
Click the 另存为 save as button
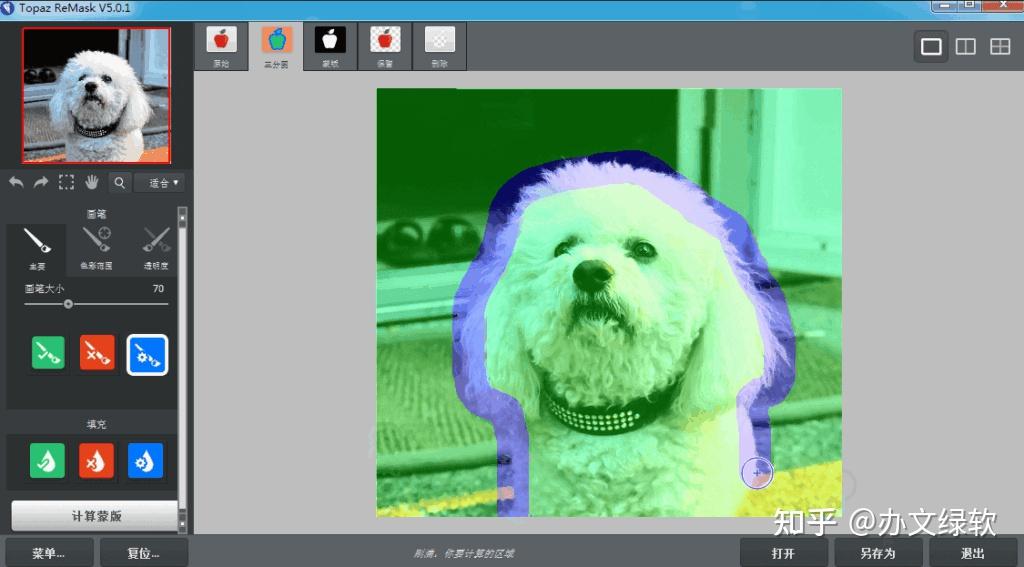tap(877, 553)
